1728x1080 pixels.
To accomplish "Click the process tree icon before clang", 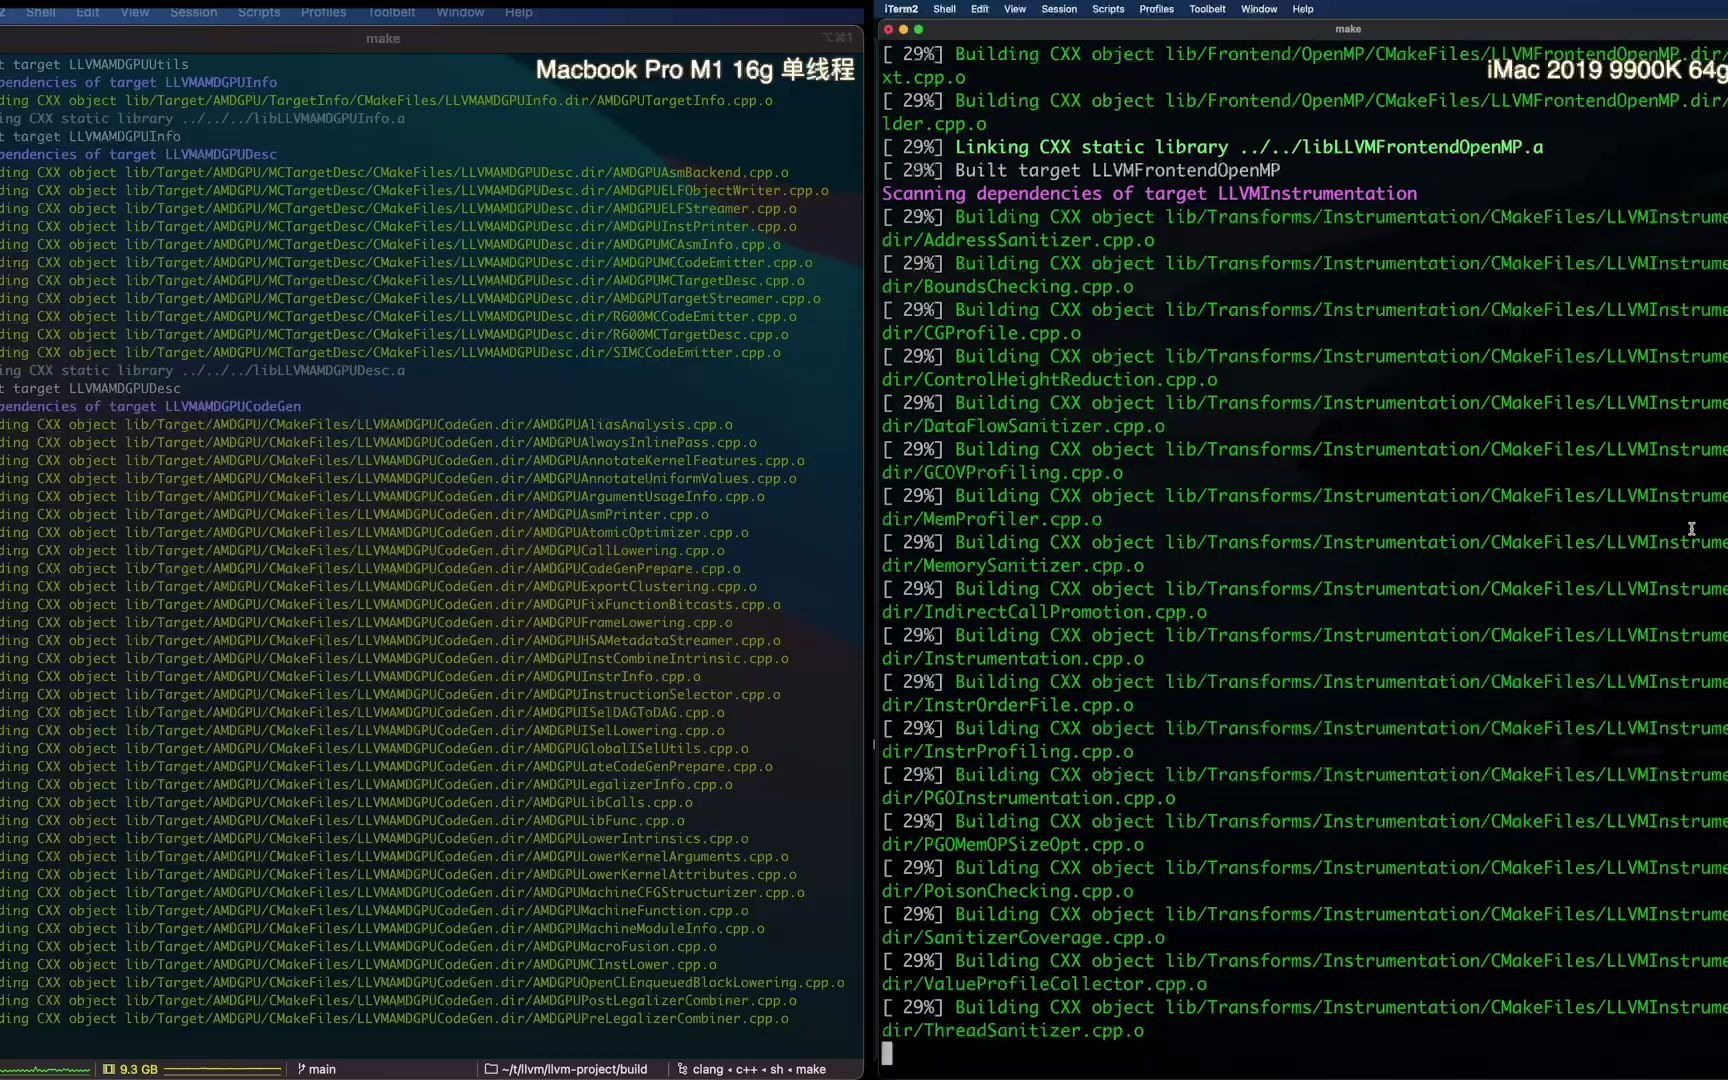I will point(682,1068).
